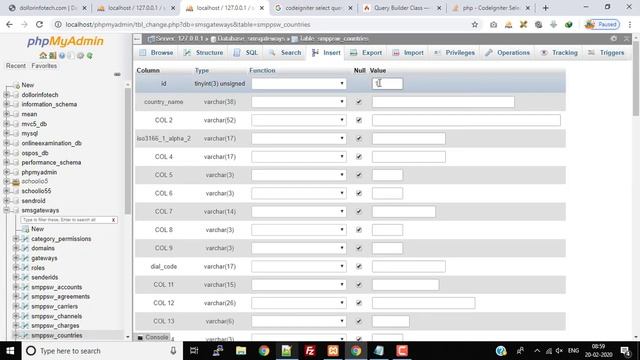Open phpMyAdmin home icon

tap(43, 56)
